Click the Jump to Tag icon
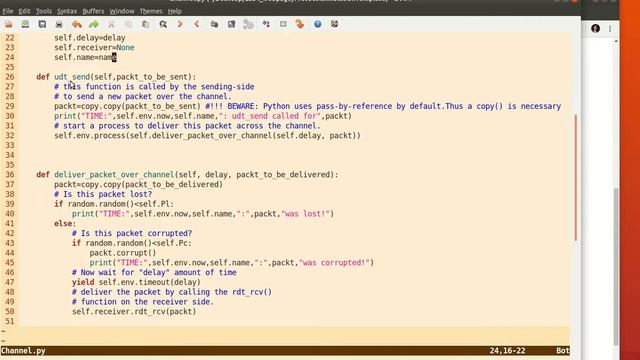 coord(300,24)
